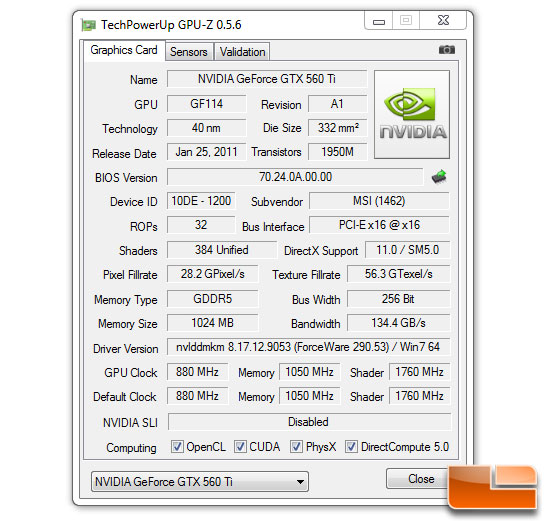
Task: Click the Technology field 40 nm
Action: [x=207, y=128]
